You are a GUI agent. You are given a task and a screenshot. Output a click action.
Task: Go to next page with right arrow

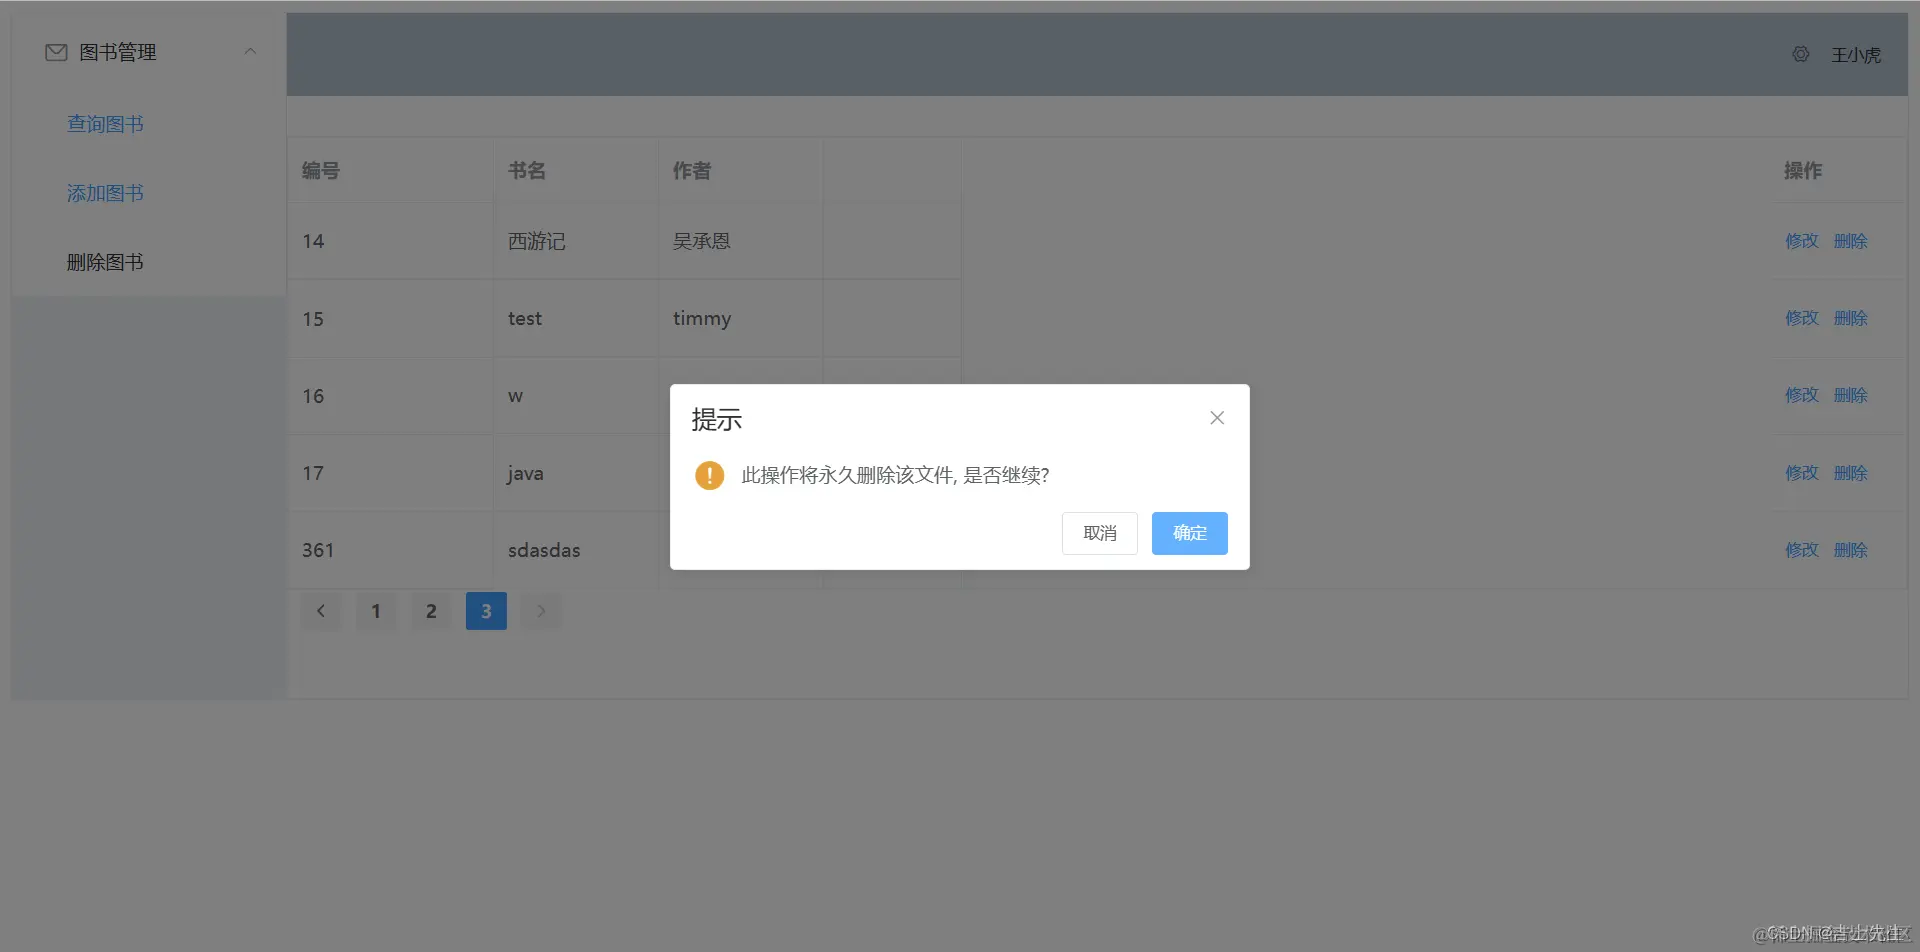click(541, 610)
